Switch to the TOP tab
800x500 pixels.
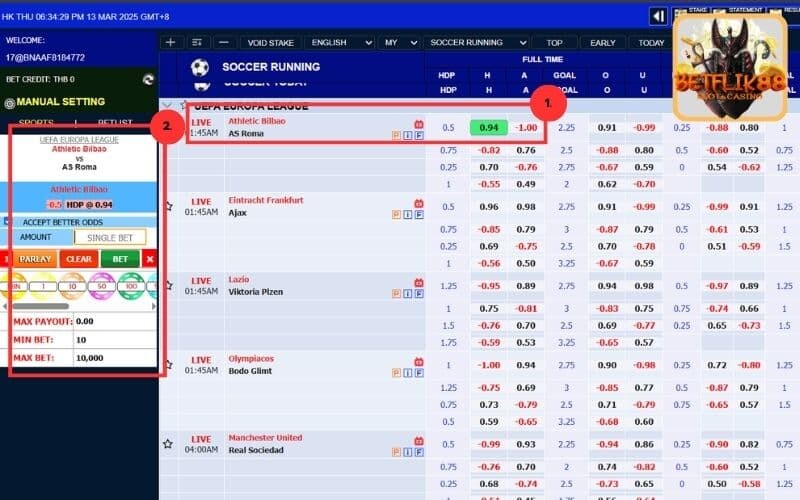(555, 43)
